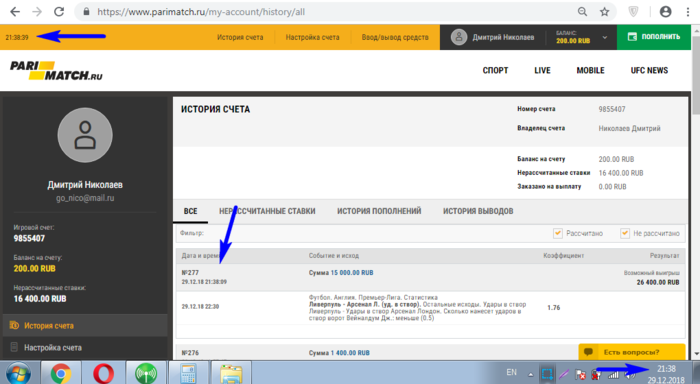700x384 pixels.
Task: Show hidden system tray icons arrow
Action: point(530,374)
